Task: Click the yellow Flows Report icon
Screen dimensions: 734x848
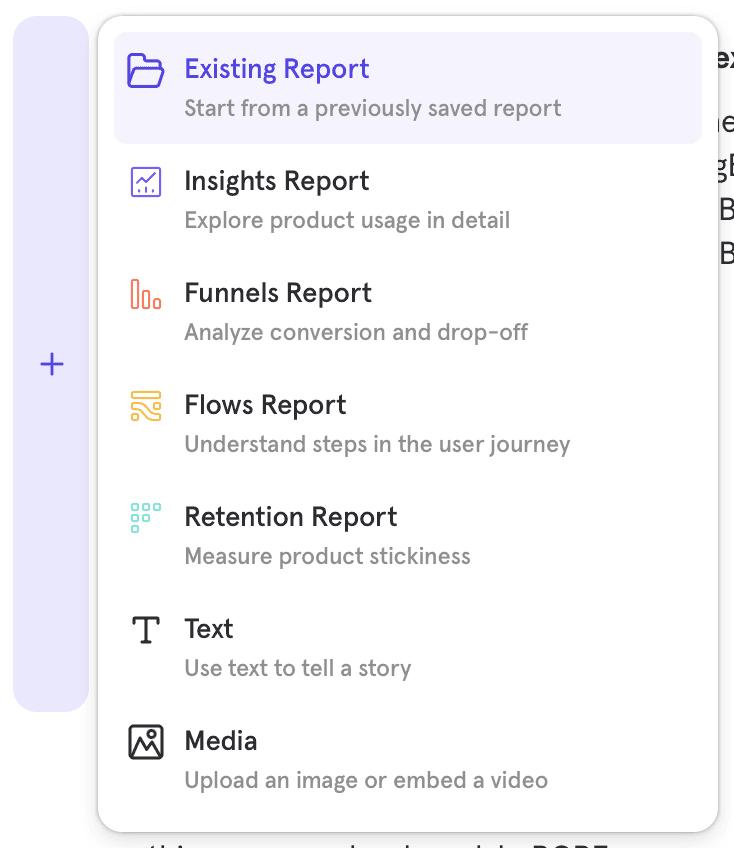Action: click(x=146, y=406)
